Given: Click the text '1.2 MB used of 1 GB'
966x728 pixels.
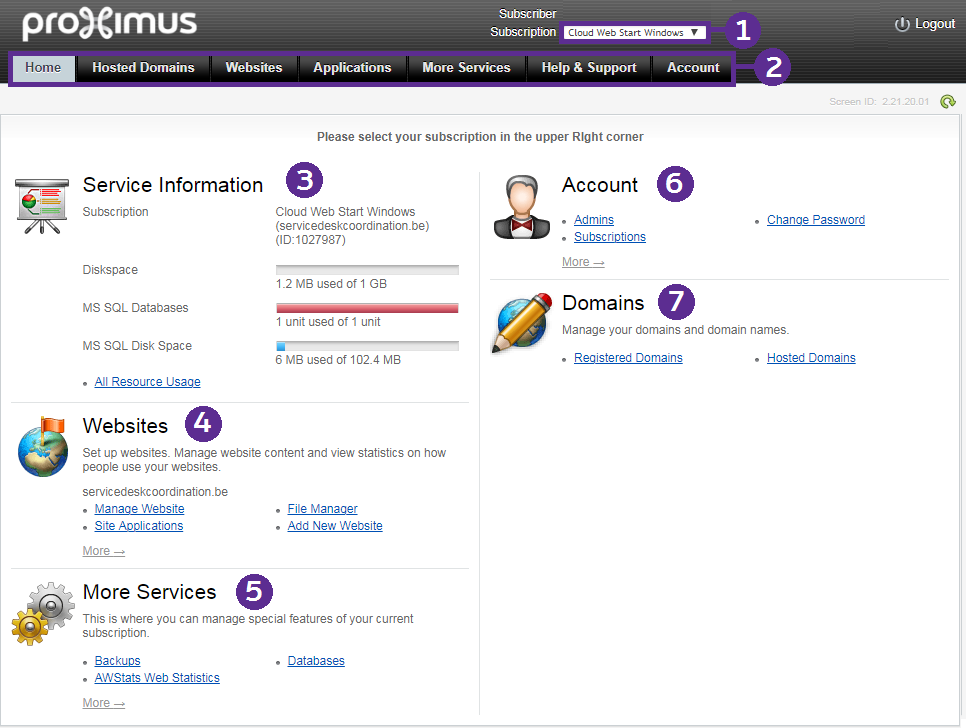Looking at the screenshot, I should click(331, 284).
